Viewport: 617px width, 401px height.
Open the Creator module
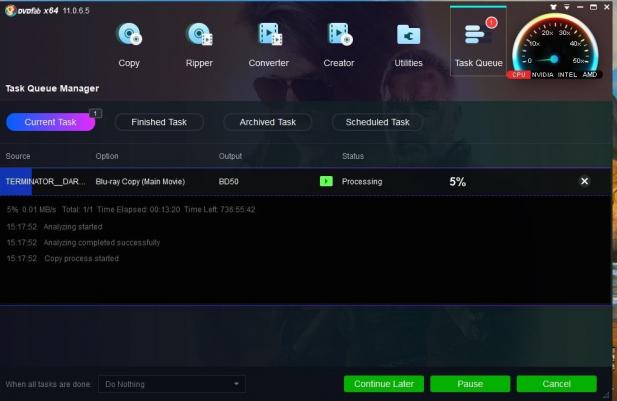339,45
